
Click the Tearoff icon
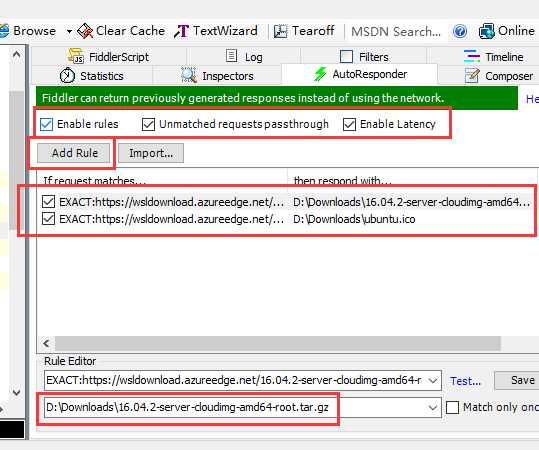pos(280,31)
